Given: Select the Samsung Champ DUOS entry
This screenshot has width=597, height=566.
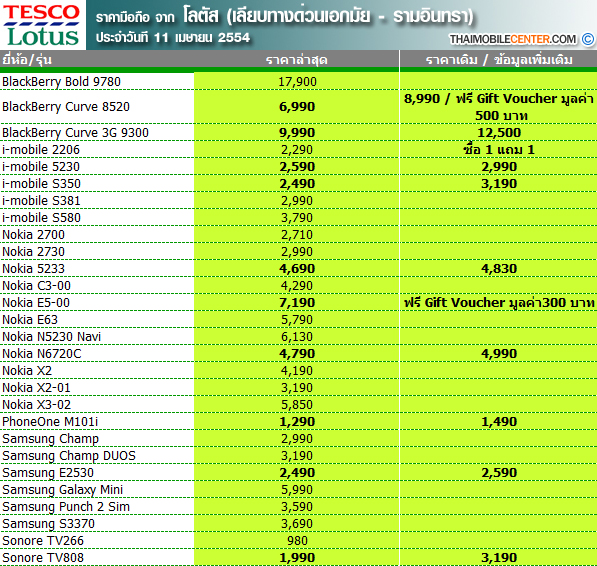Looking at the screenshot, I should (x=69, y=456).
